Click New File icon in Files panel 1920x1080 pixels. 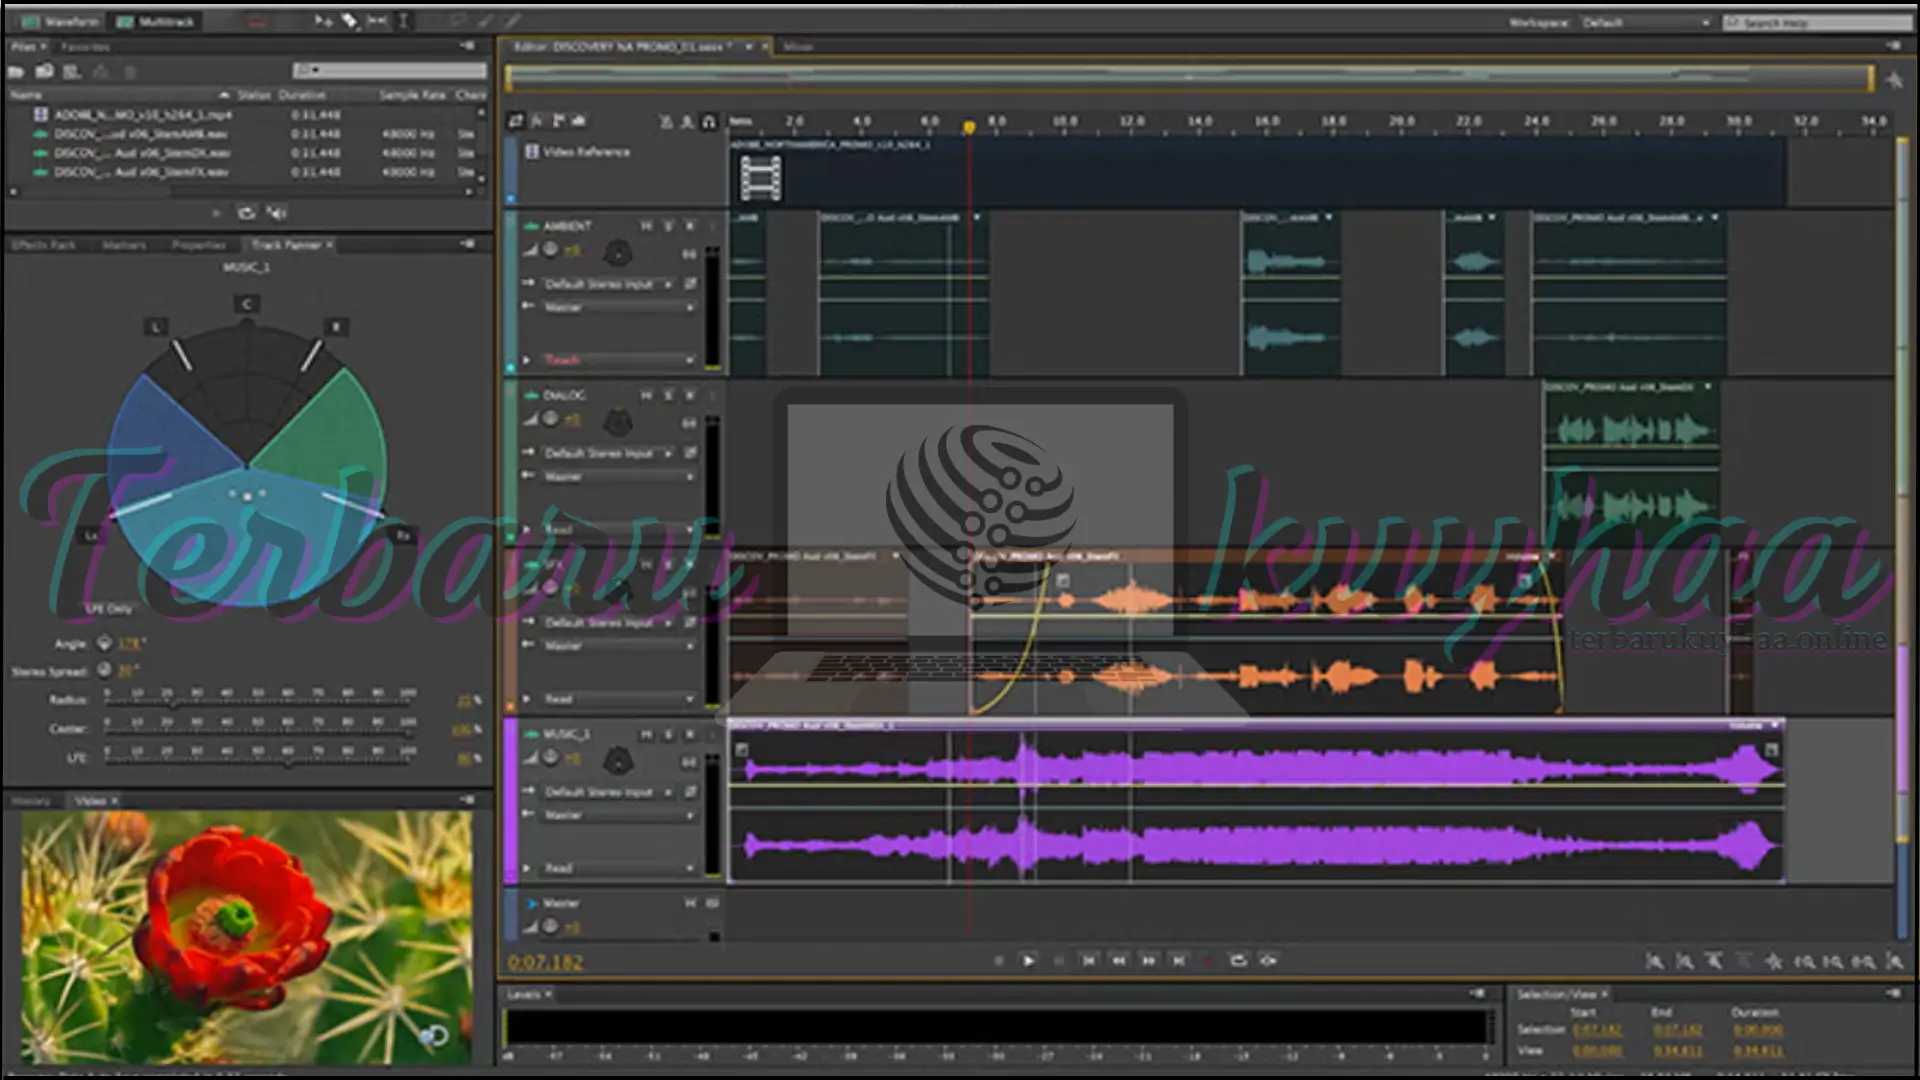[71, 71]
